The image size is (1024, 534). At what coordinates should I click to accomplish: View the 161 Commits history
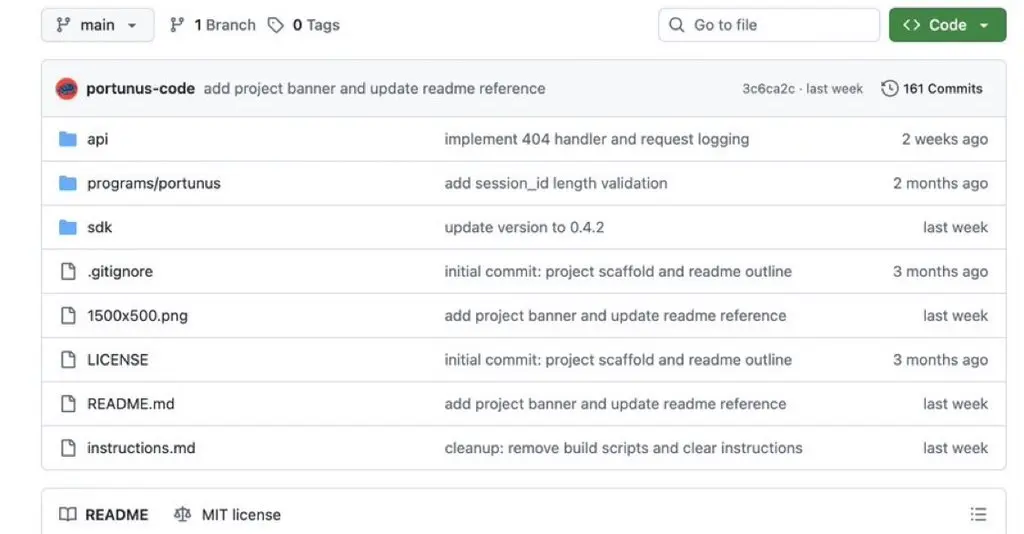click(942, 88)
